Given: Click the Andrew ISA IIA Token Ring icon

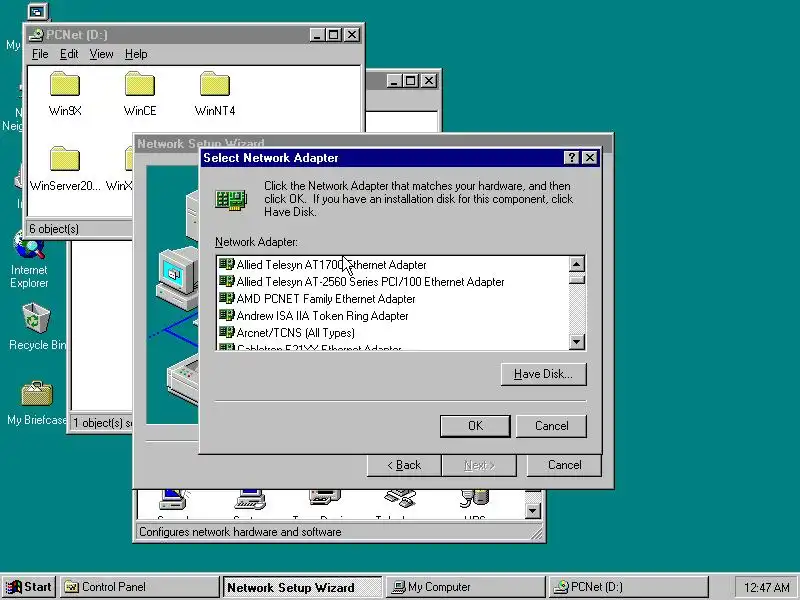Looking at the screenshot, I should pyautogui.click(x=227, y=315).
